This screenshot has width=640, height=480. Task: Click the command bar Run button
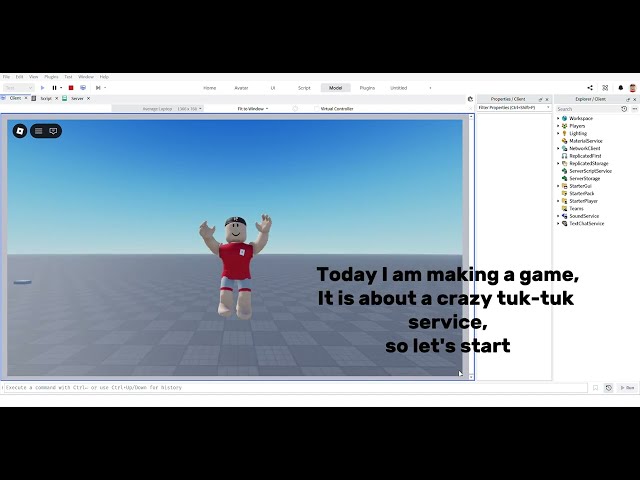627,388
